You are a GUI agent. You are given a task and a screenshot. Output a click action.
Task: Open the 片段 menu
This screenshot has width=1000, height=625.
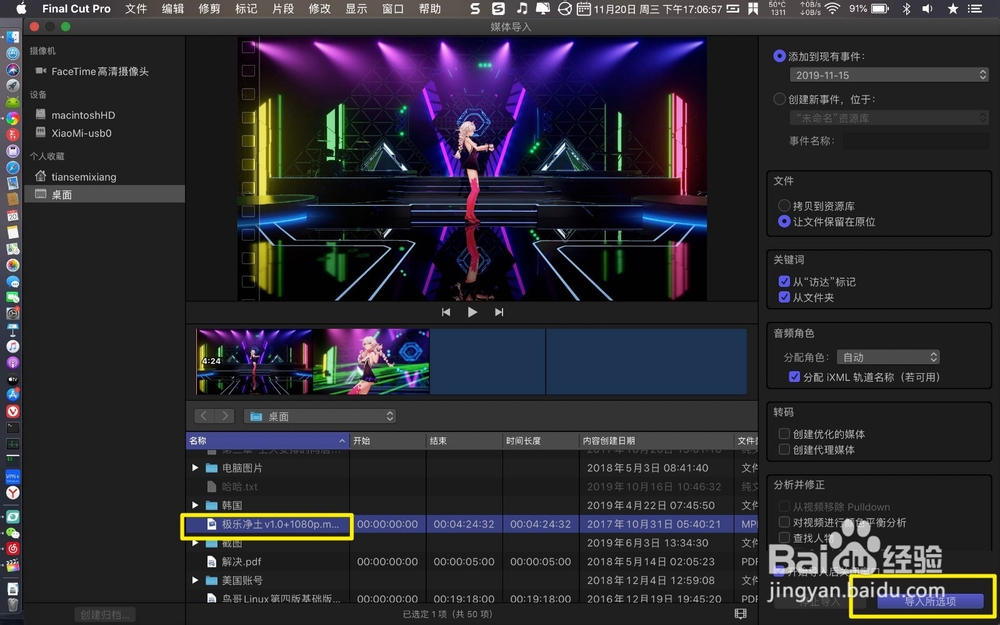(x=283, y=8)
